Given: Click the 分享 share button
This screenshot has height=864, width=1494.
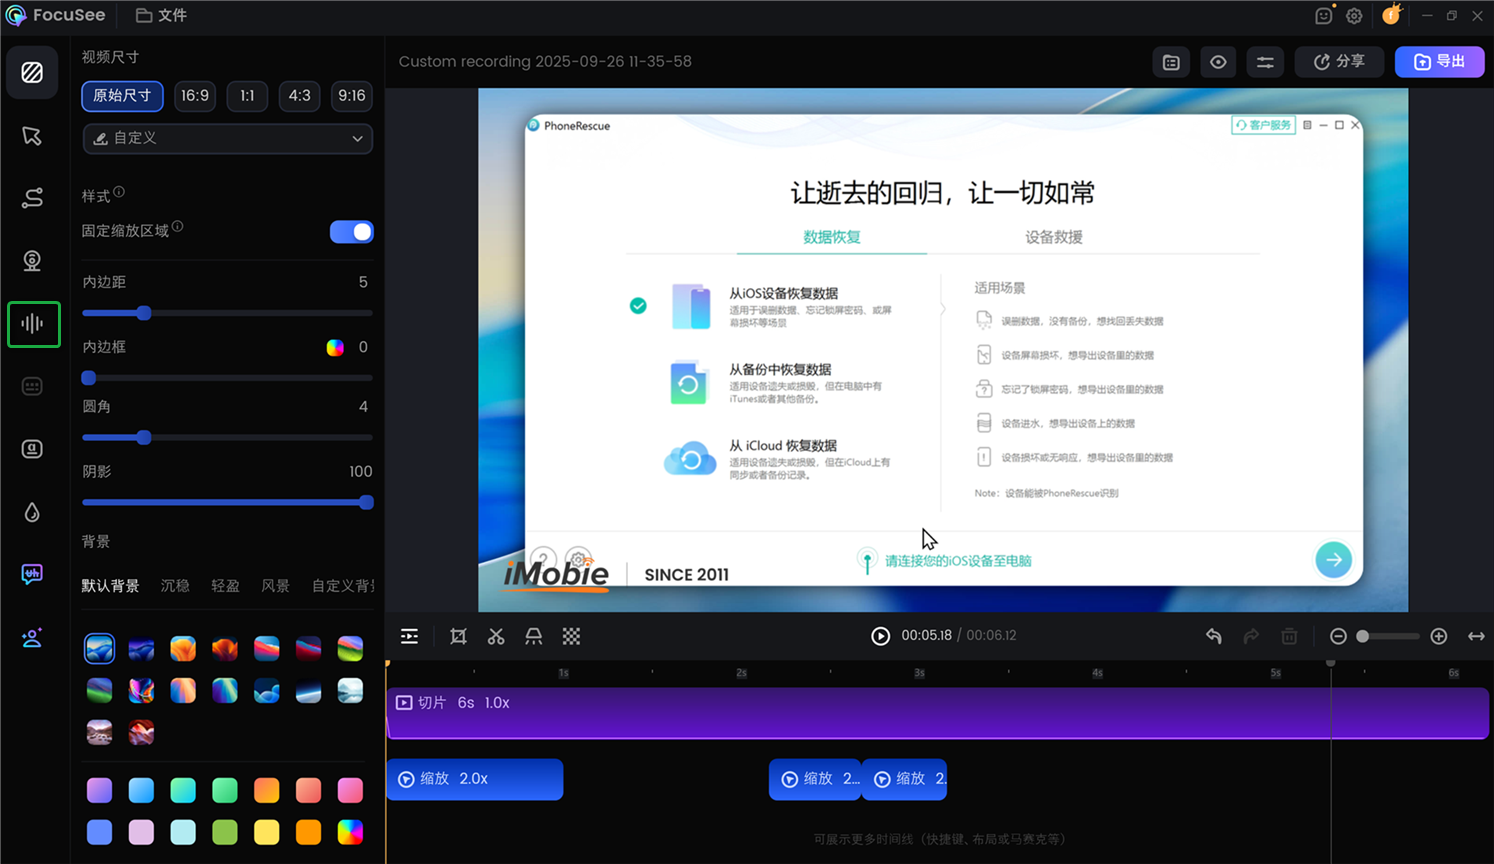Looking at the screenshot, I should point(1339,62).
